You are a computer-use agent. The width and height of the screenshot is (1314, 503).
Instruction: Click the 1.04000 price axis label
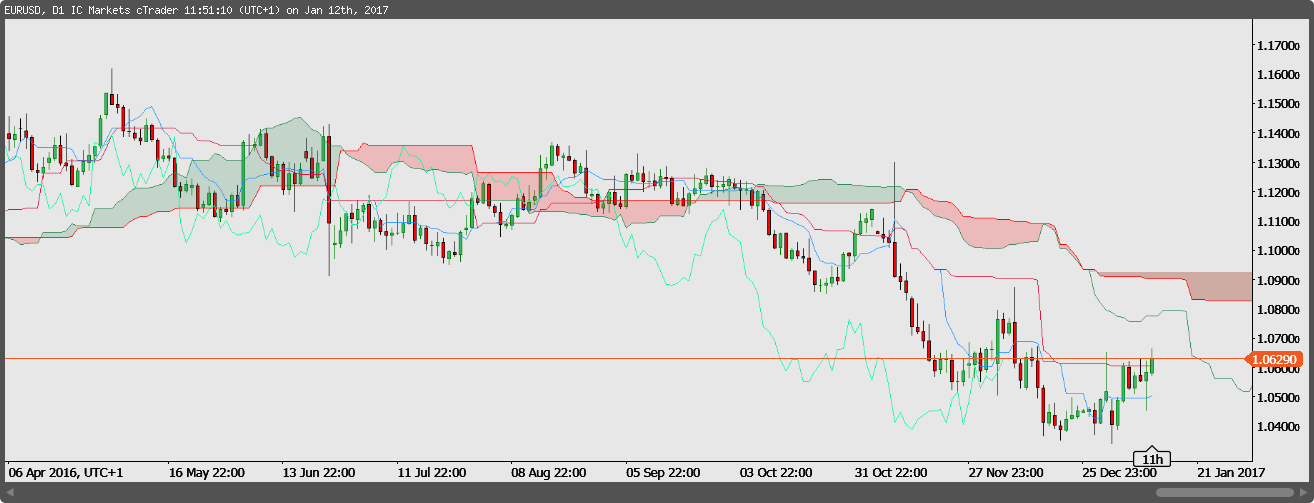[1280, 427]
